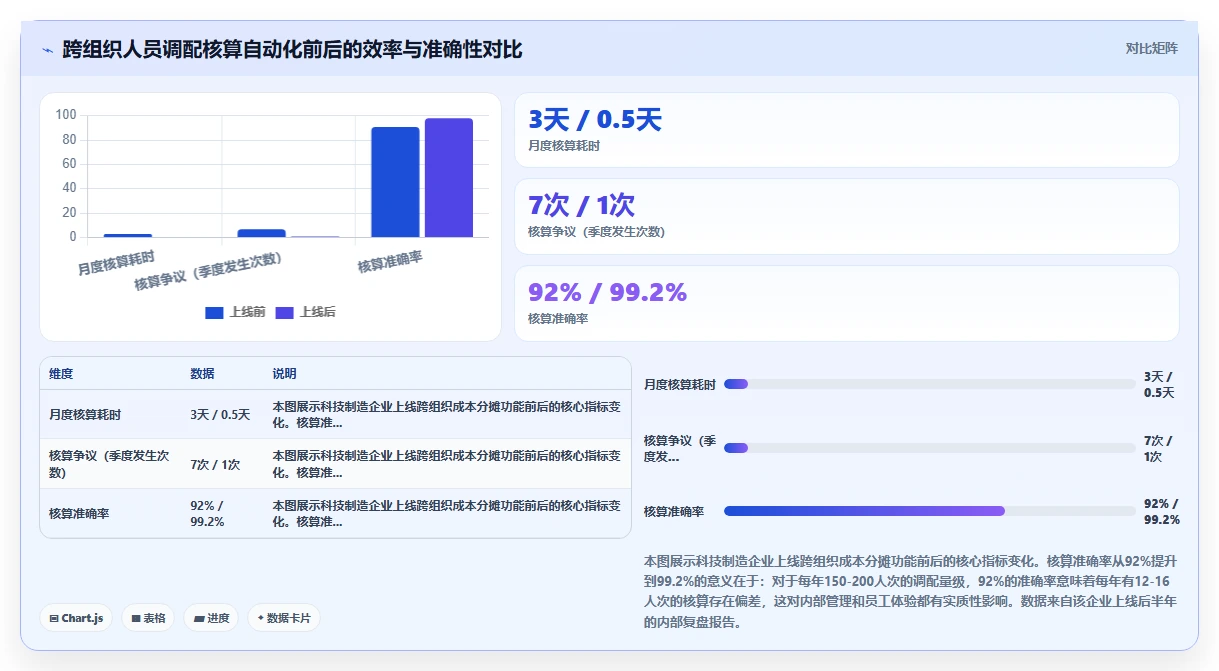Click the description cell in 月度核算耗时 row
Viewport: 1219px width, 671px height.
pyautogui.click(x=447, y=414)
